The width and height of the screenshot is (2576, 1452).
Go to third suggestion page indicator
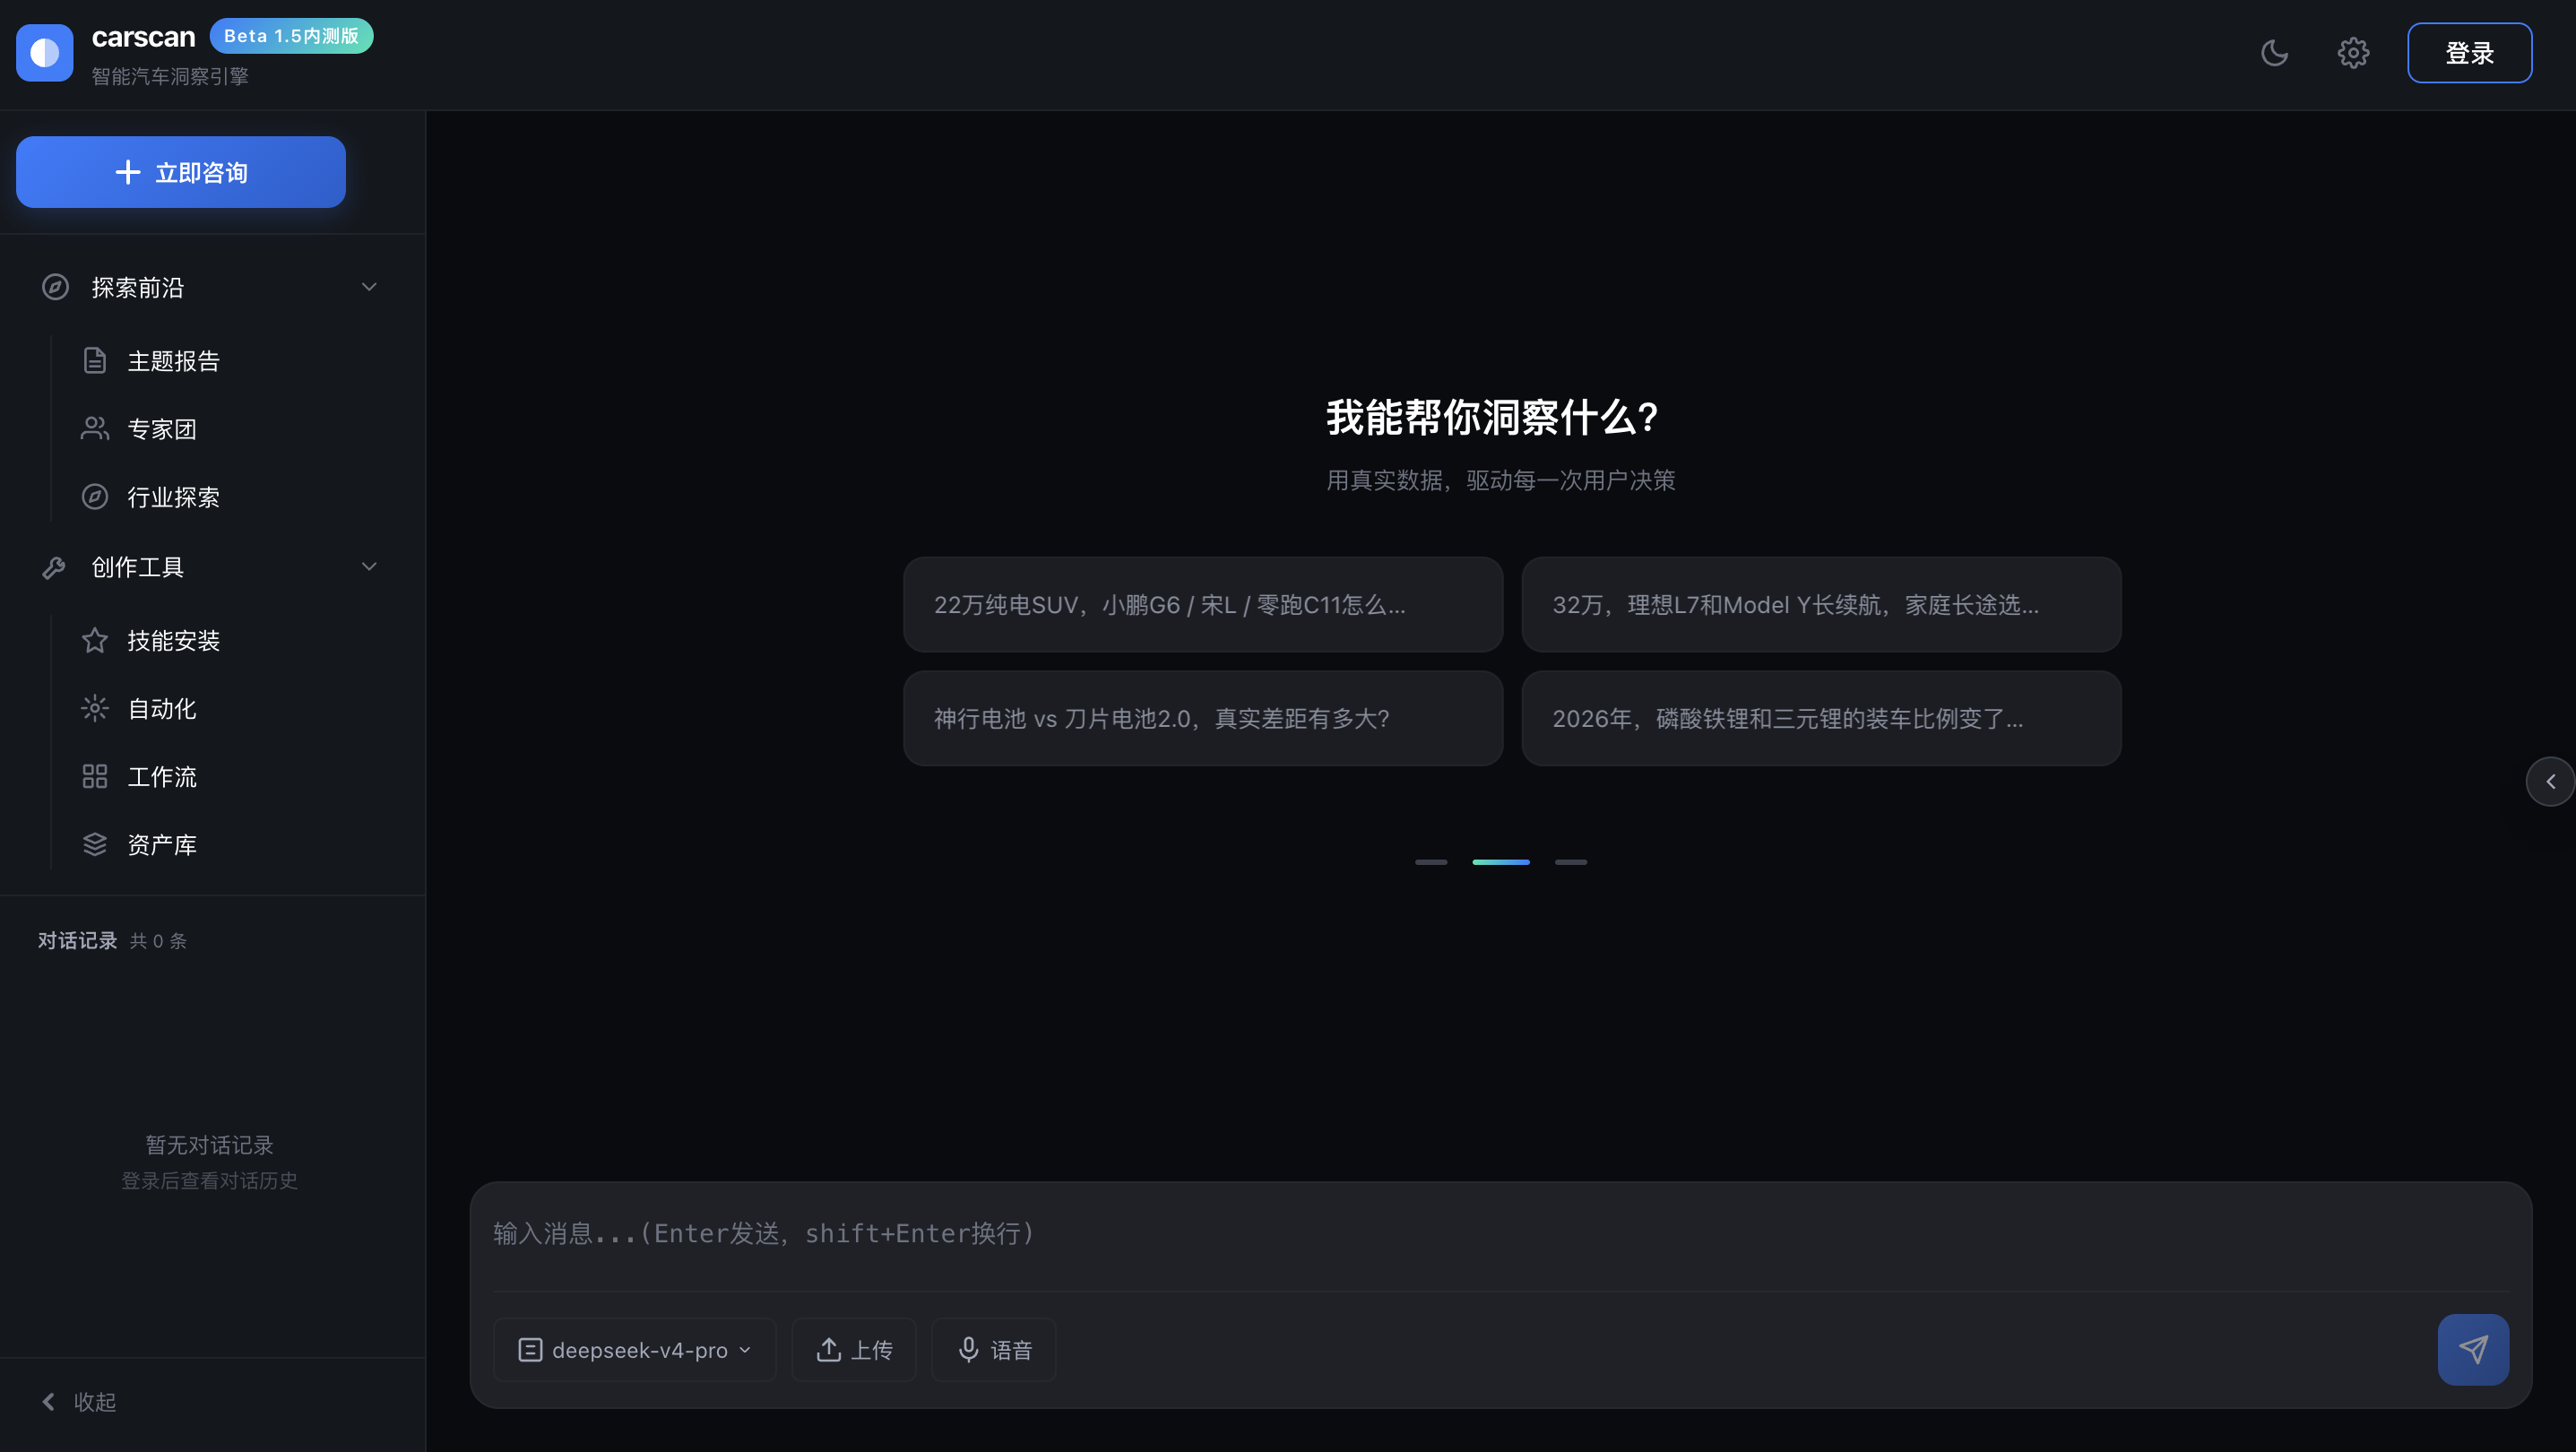[x=1571, y=862]
